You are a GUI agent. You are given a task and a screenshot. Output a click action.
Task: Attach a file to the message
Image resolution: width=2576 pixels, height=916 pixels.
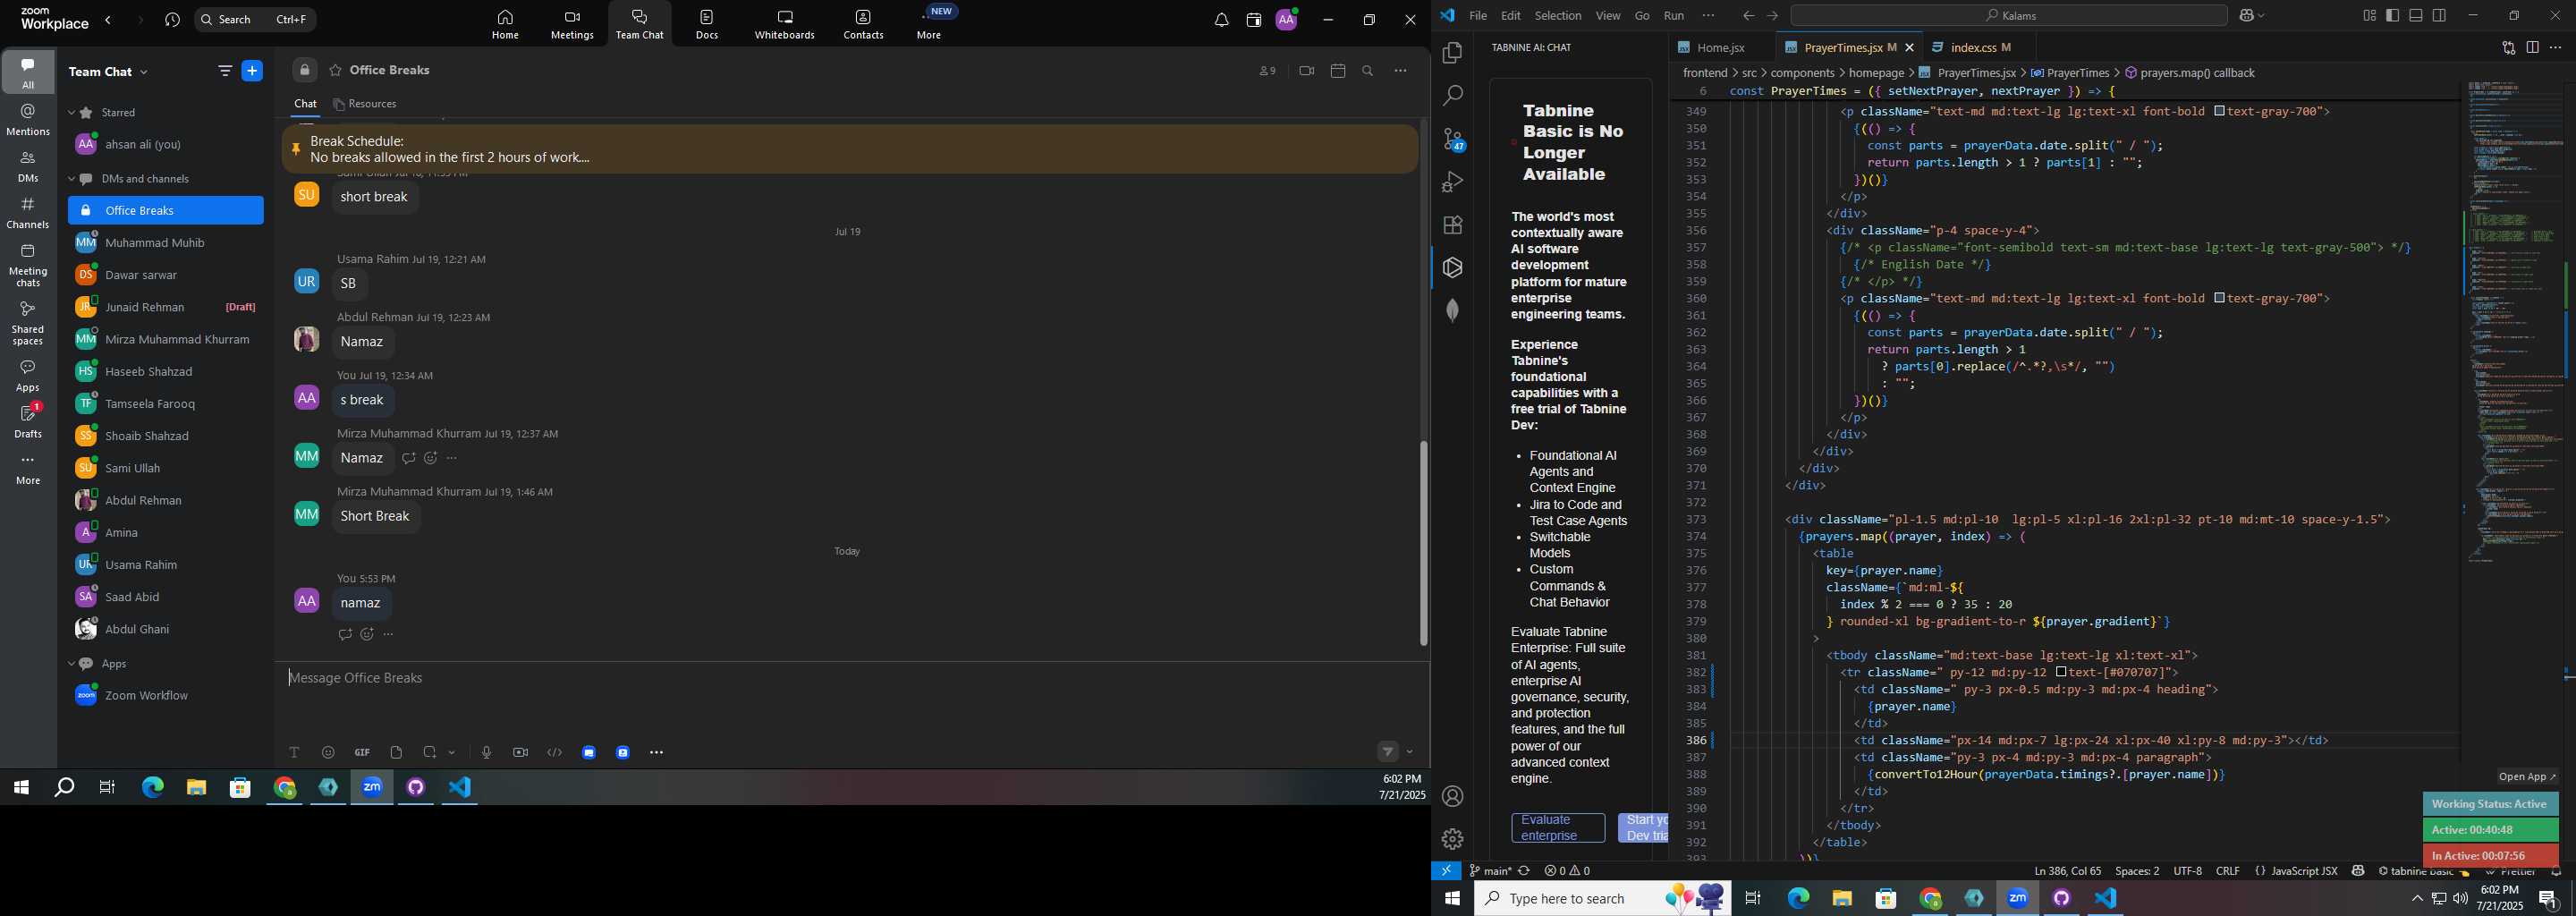point(396,752)
